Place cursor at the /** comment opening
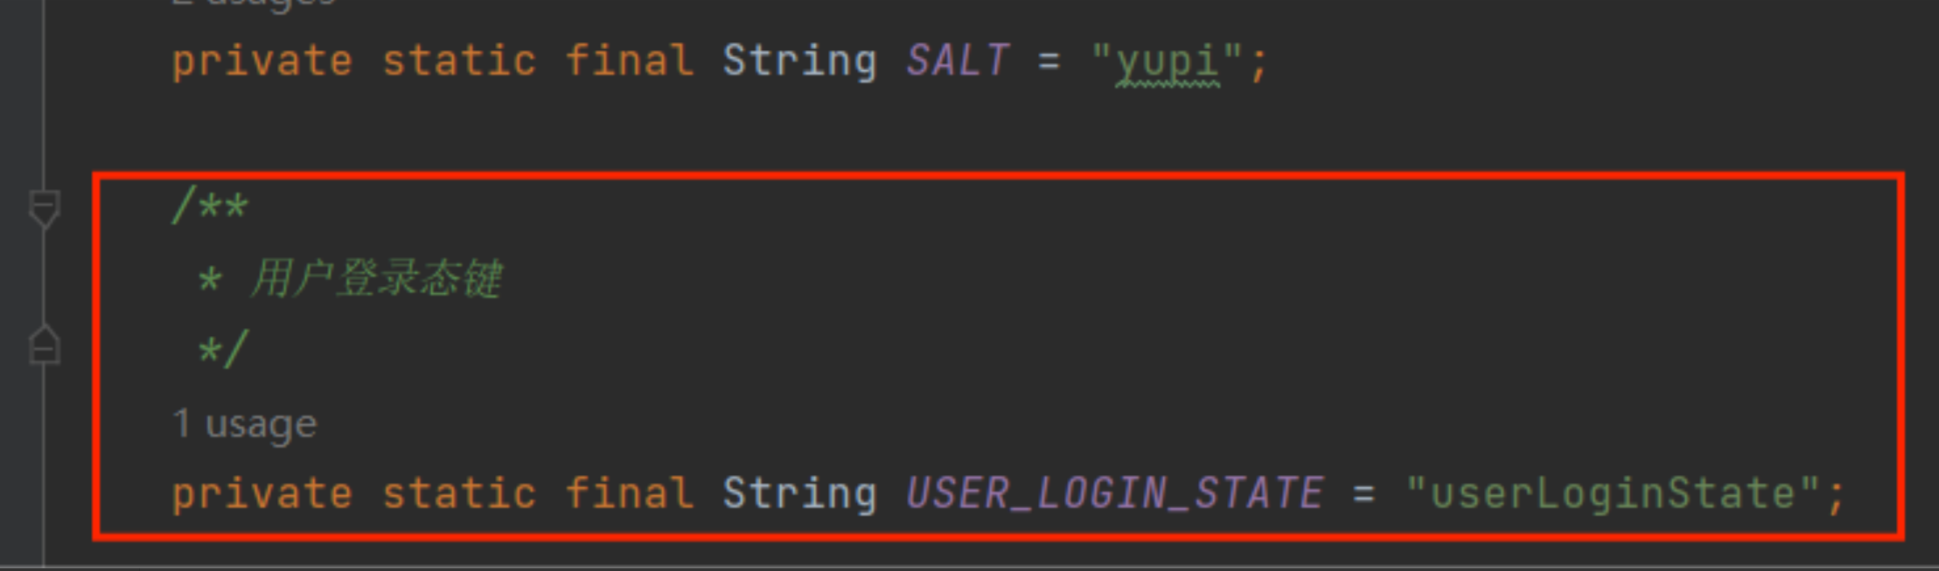This screenshot has width=1939, height=571. (x=210, y=207)
